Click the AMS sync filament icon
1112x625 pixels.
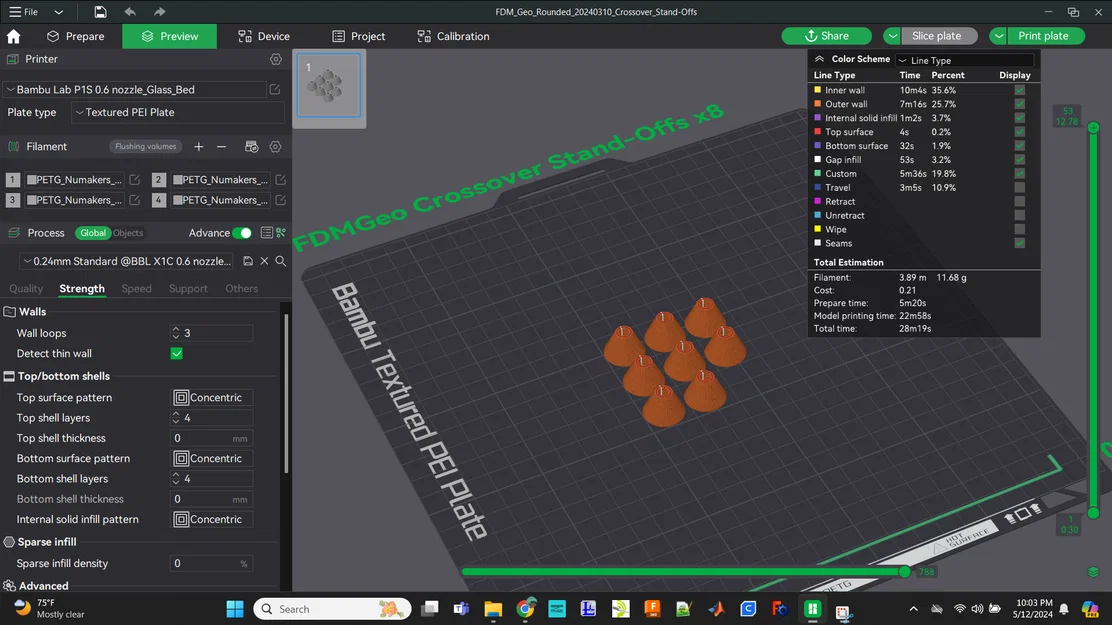click(x=251, y=147)
